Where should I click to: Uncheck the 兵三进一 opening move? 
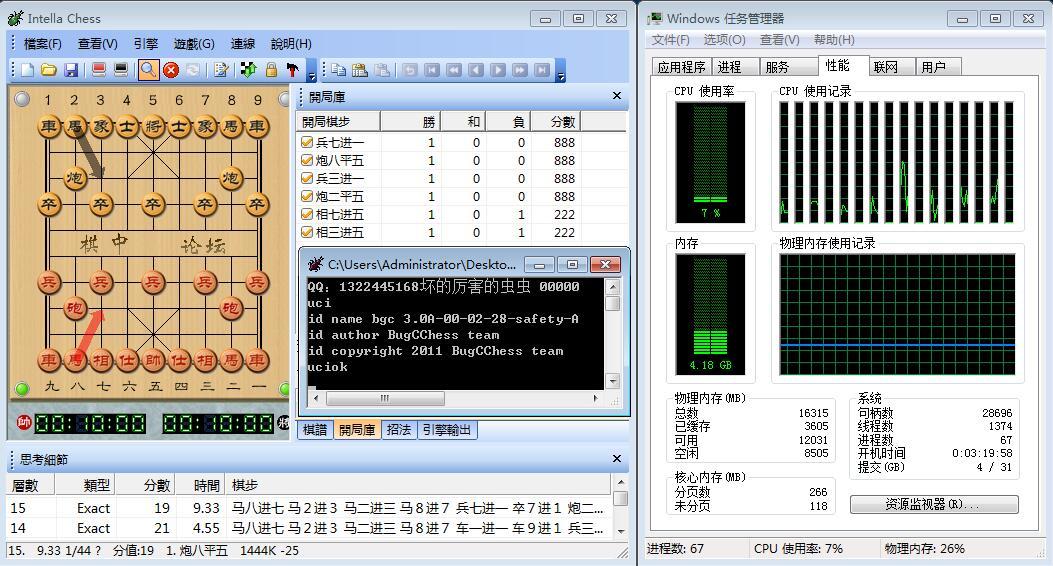tap(307, 178)
